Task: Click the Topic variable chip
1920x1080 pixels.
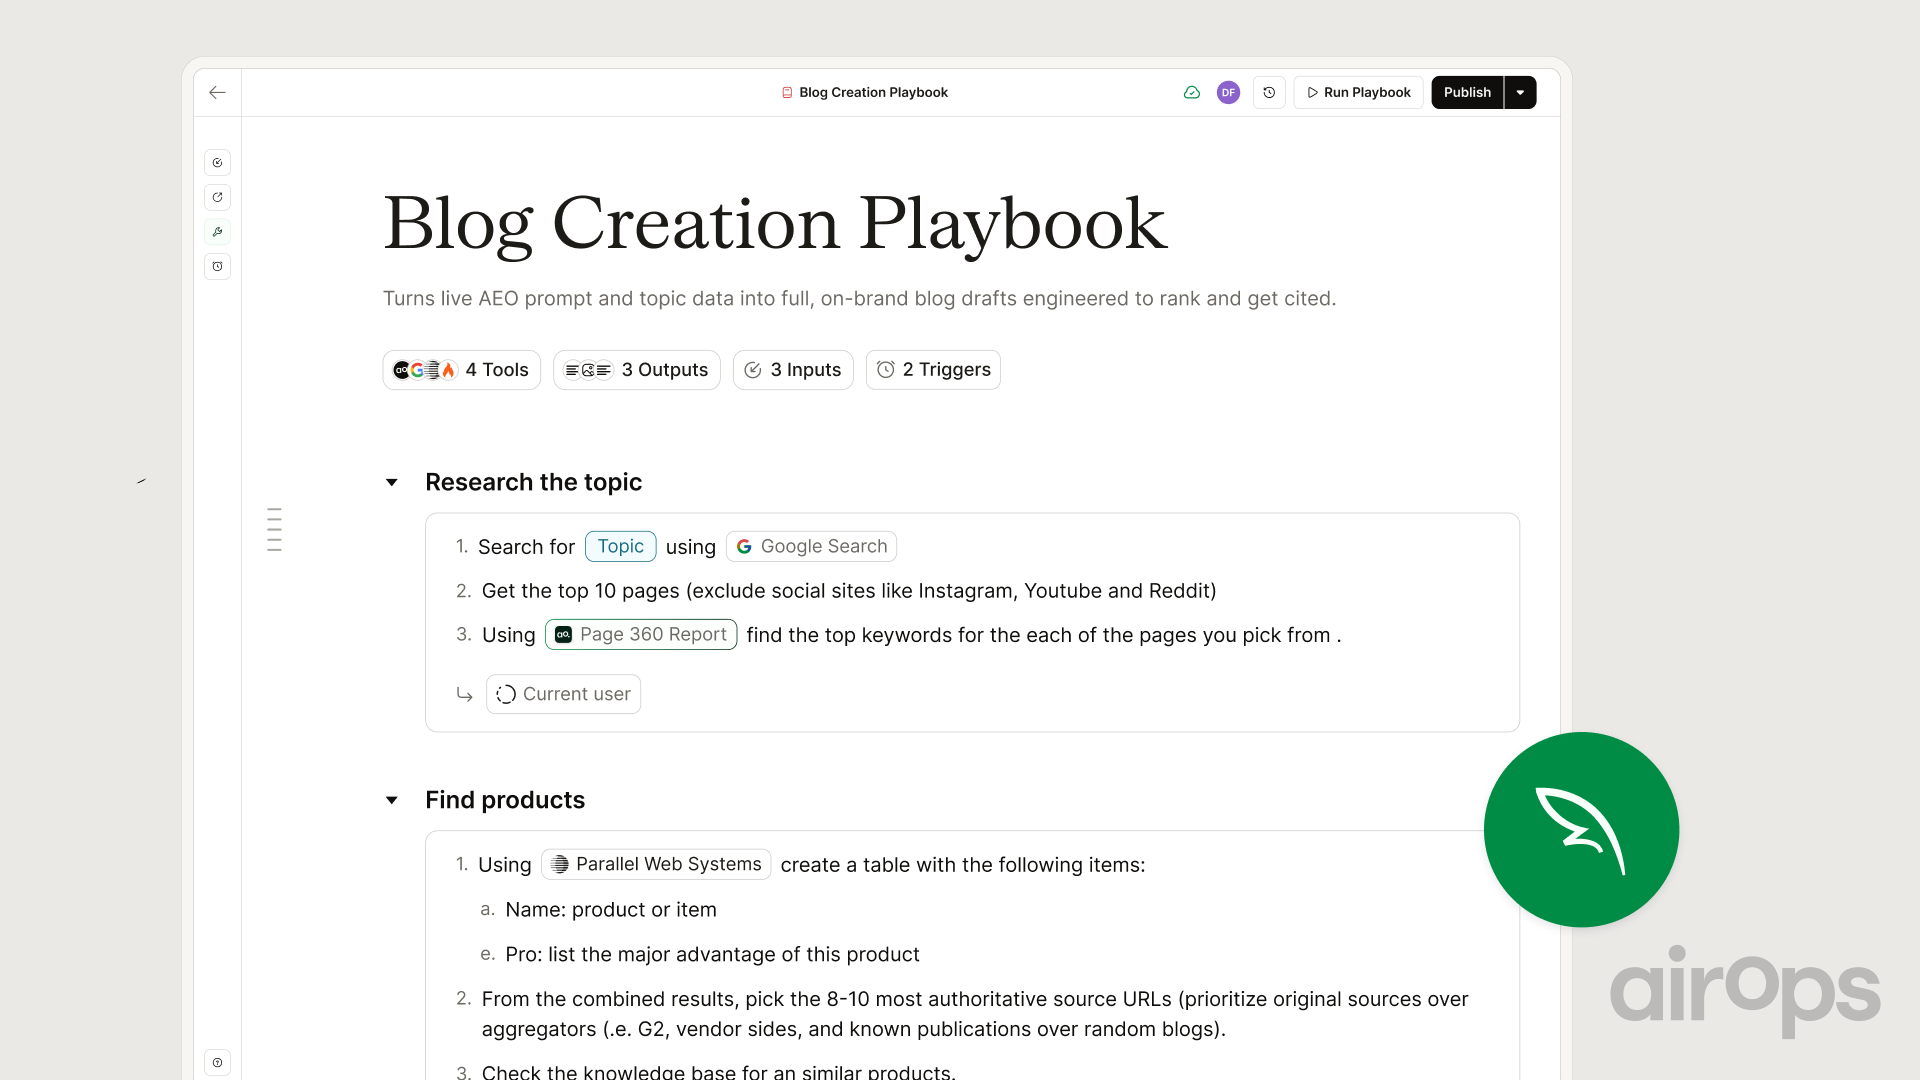Action: point(620,546)
